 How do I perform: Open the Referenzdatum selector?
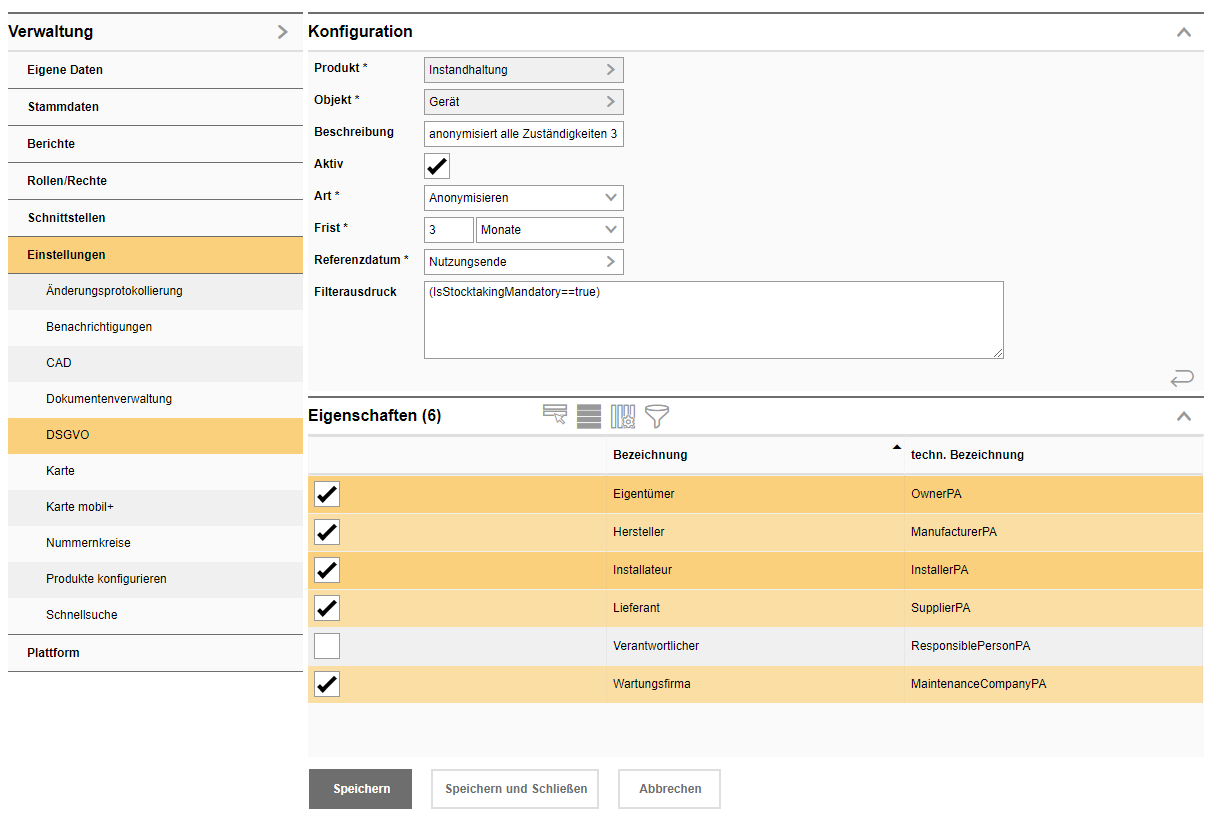523,262
